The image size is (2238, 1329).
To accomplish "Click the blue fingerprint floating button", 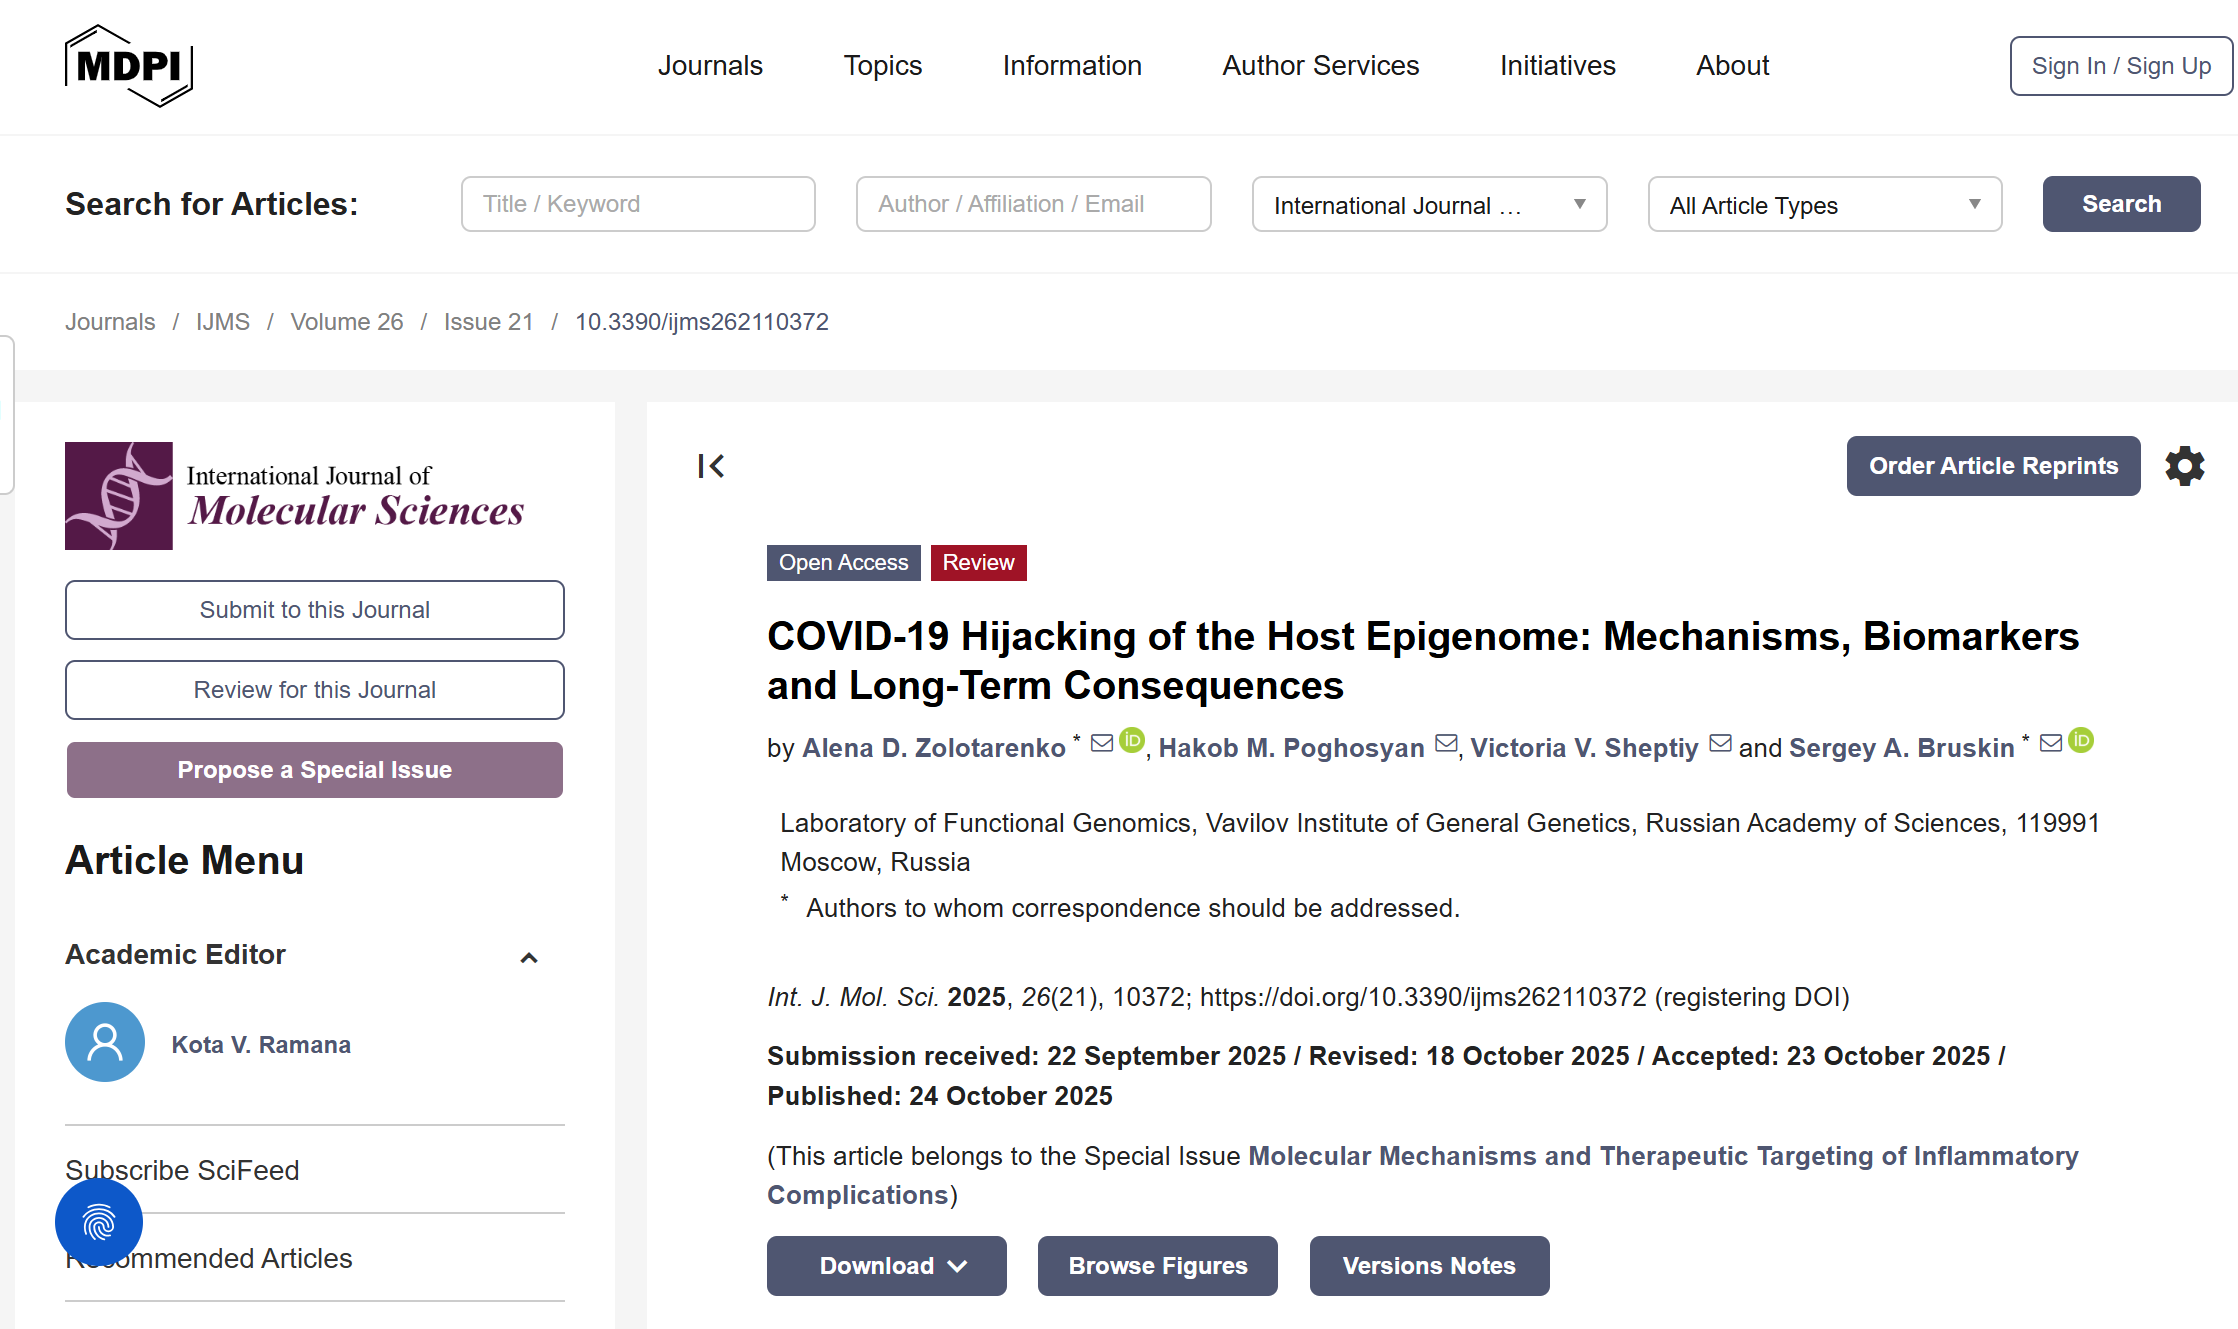I will 99,1222.
